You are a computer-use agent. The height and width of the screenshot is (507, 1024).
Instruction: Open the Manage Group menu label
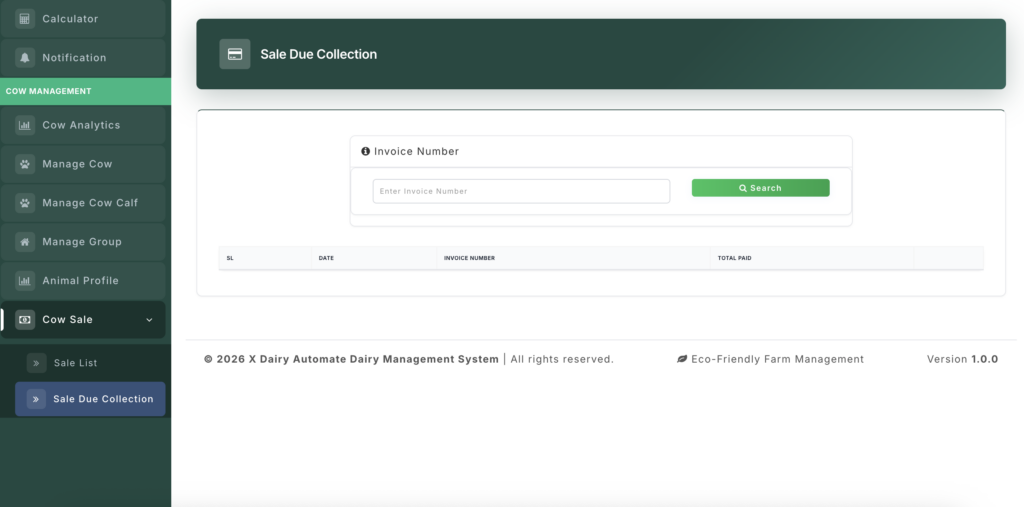[x=82, y=242]
